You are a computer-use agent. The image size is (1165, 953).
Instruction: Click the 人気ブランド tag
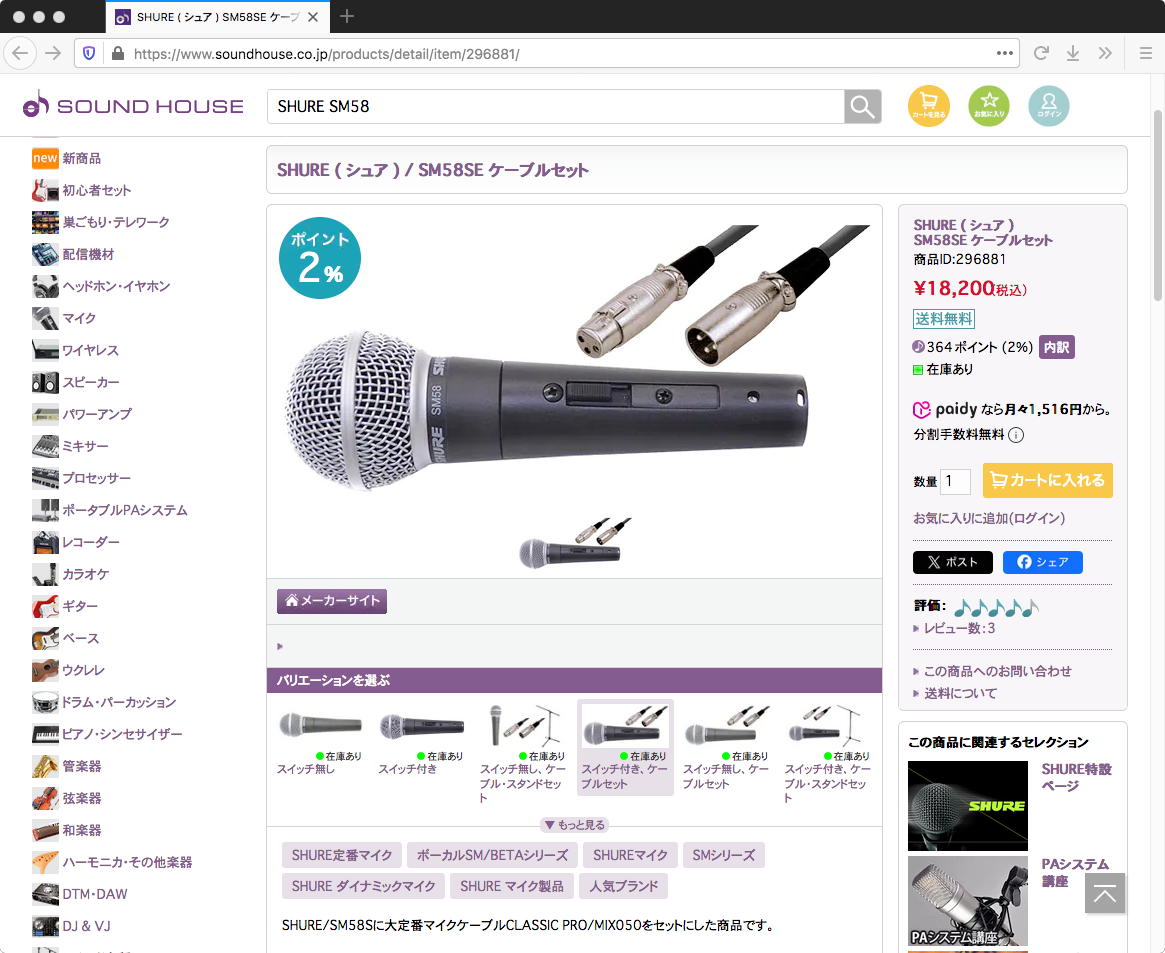point(623,886)
